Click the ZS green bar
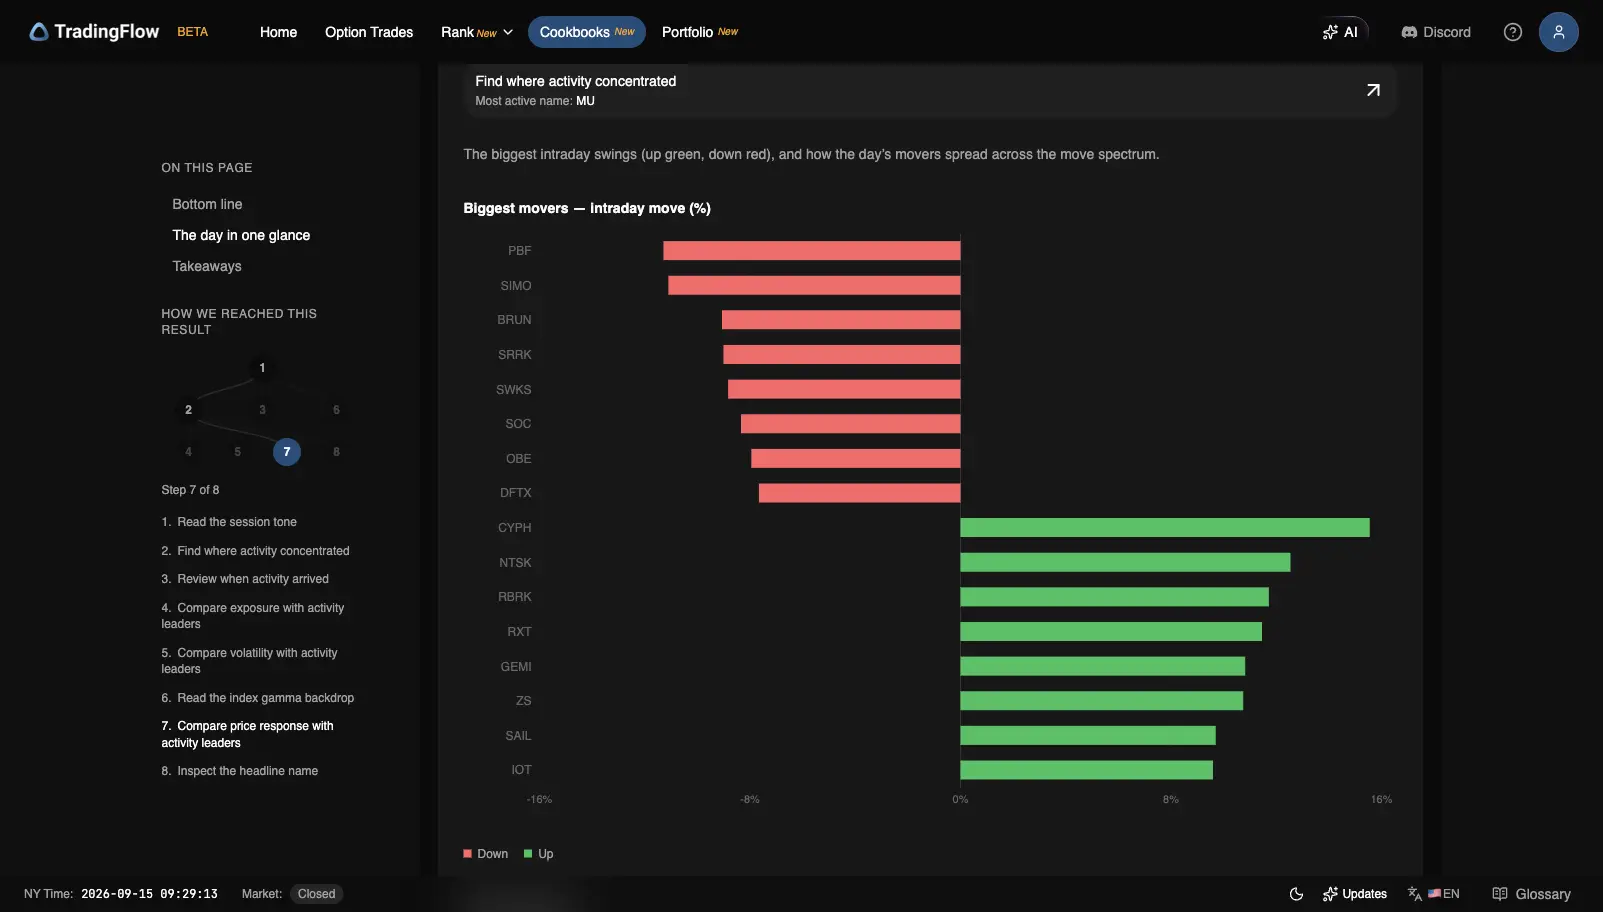This screenshot has height=912, width=1603. [x=1101, y=701]
